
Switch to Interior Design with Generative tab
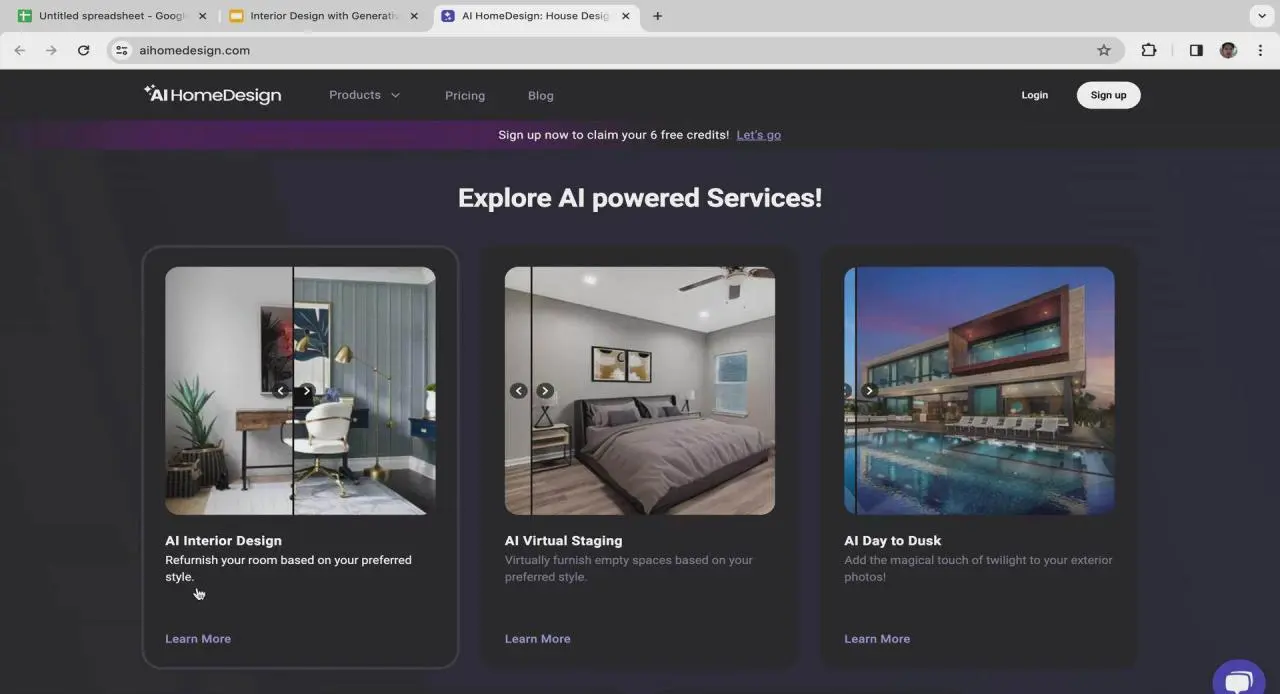pos(322,16)
